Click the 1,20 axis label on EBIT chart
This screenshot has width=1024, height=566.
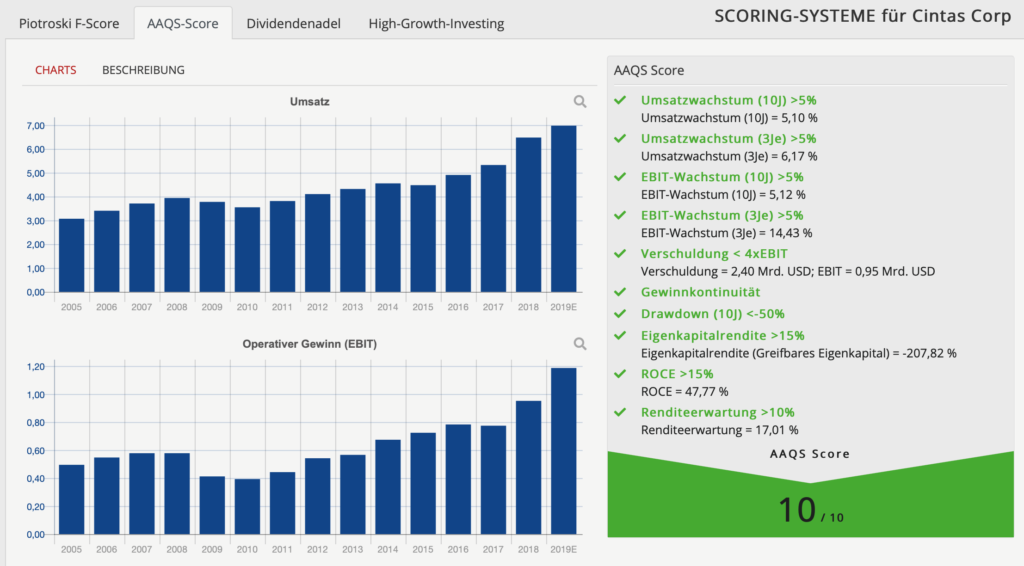35,367
